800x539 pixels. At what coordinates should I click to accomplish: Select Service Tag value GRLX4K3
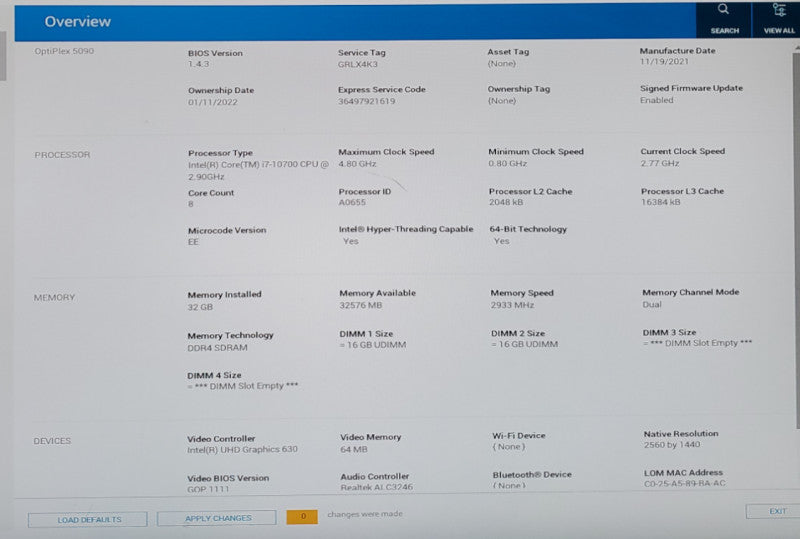pos(358,64)
